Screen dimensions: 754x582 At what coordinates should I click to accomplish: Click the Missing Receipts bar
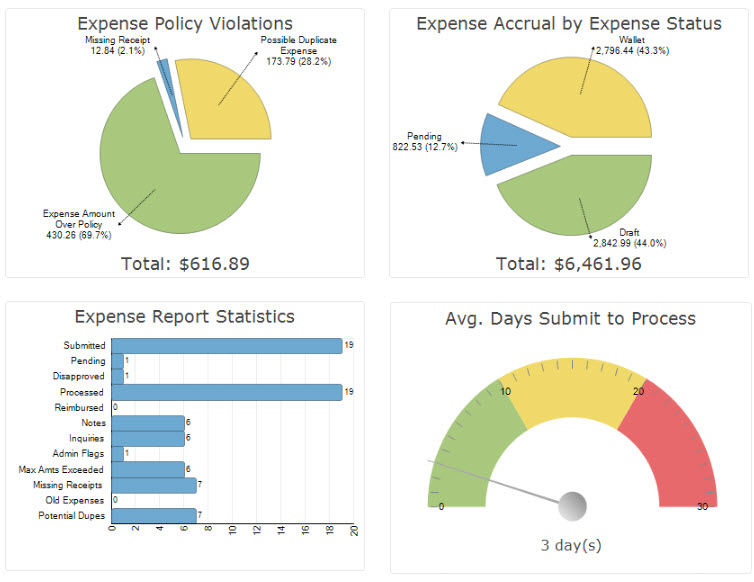click(x=154, y=485)
